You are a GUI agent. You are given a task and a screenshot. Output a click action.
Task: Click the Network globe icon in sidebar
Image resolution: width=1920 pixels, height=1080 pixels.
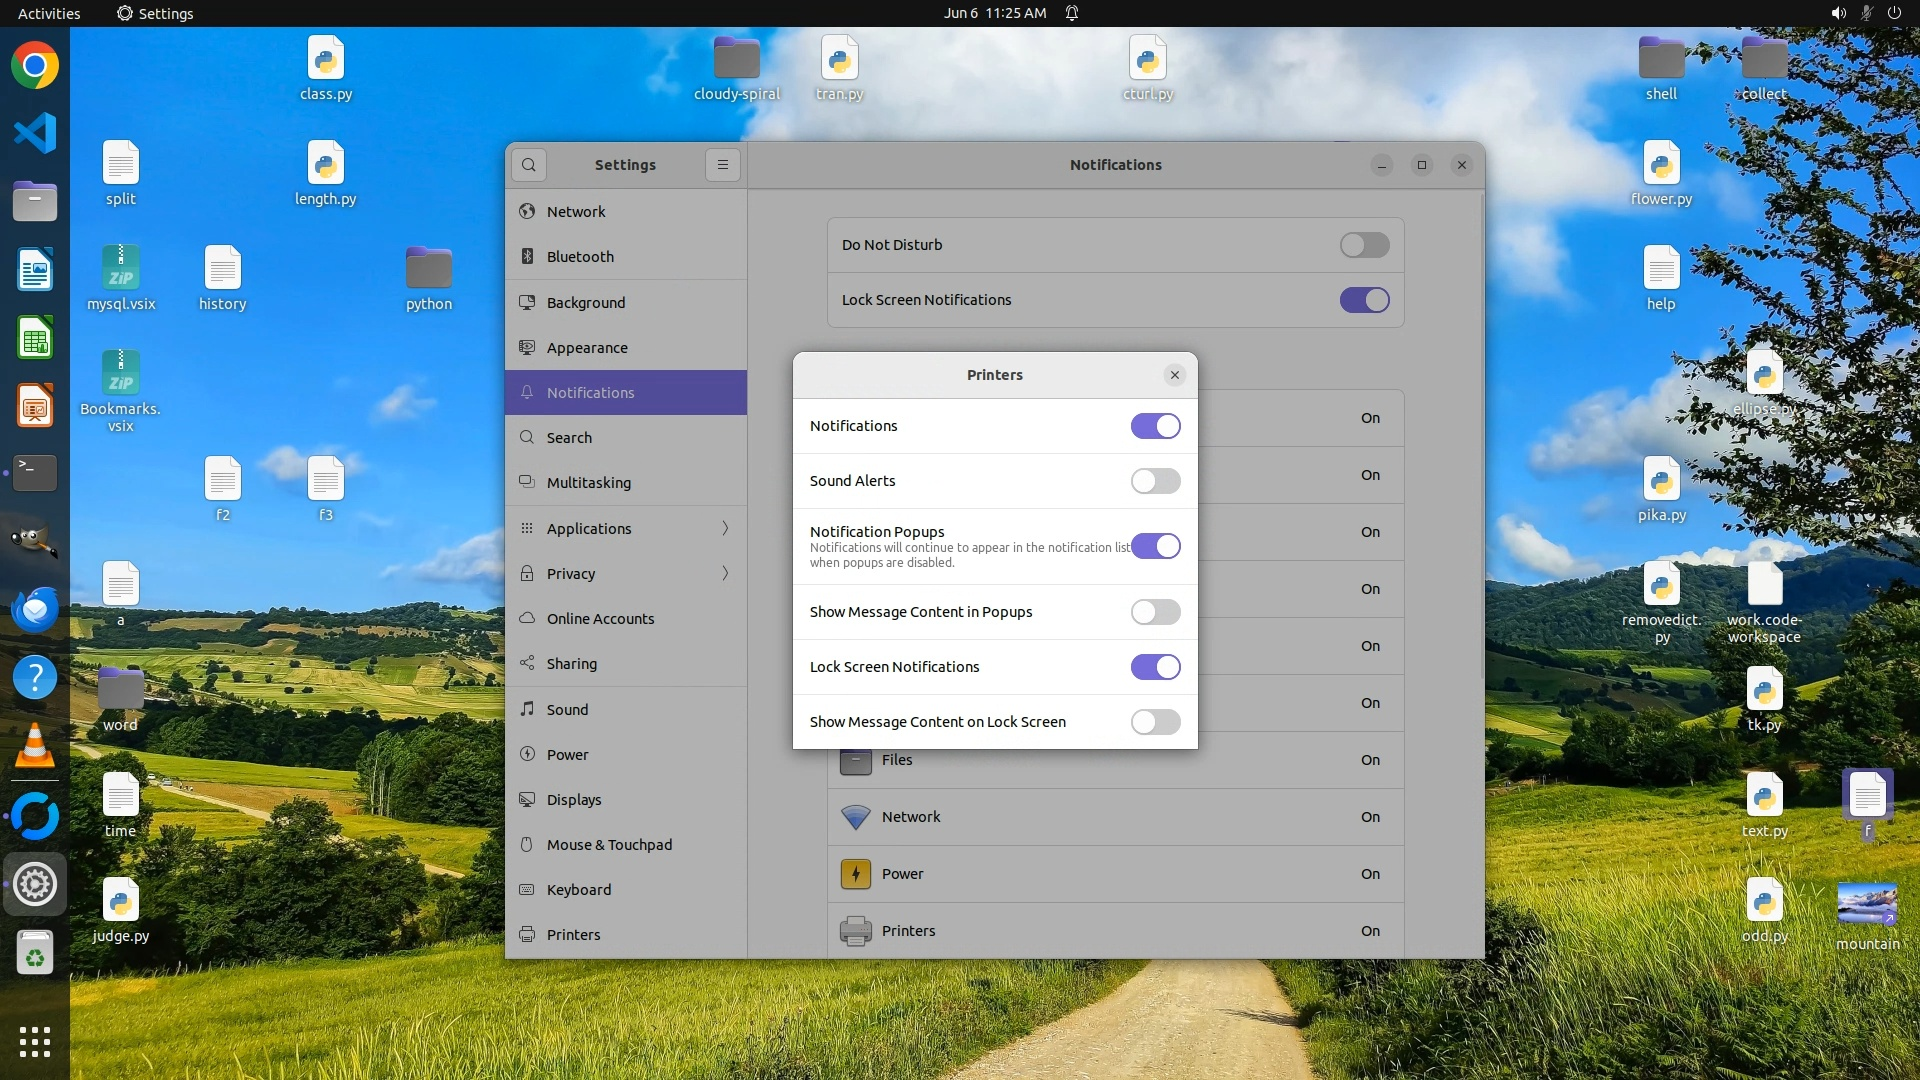pyautogui.click(x=527, y=212)
